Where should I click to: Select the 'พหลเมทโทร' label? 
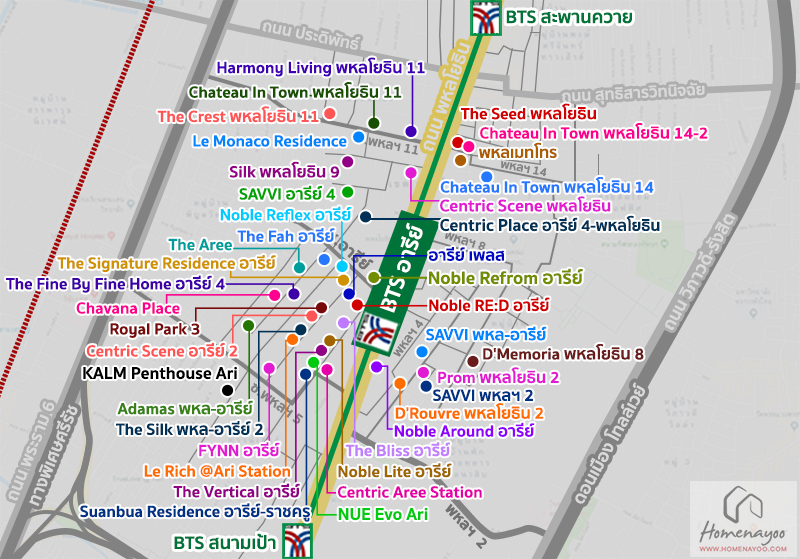point(517,153)
